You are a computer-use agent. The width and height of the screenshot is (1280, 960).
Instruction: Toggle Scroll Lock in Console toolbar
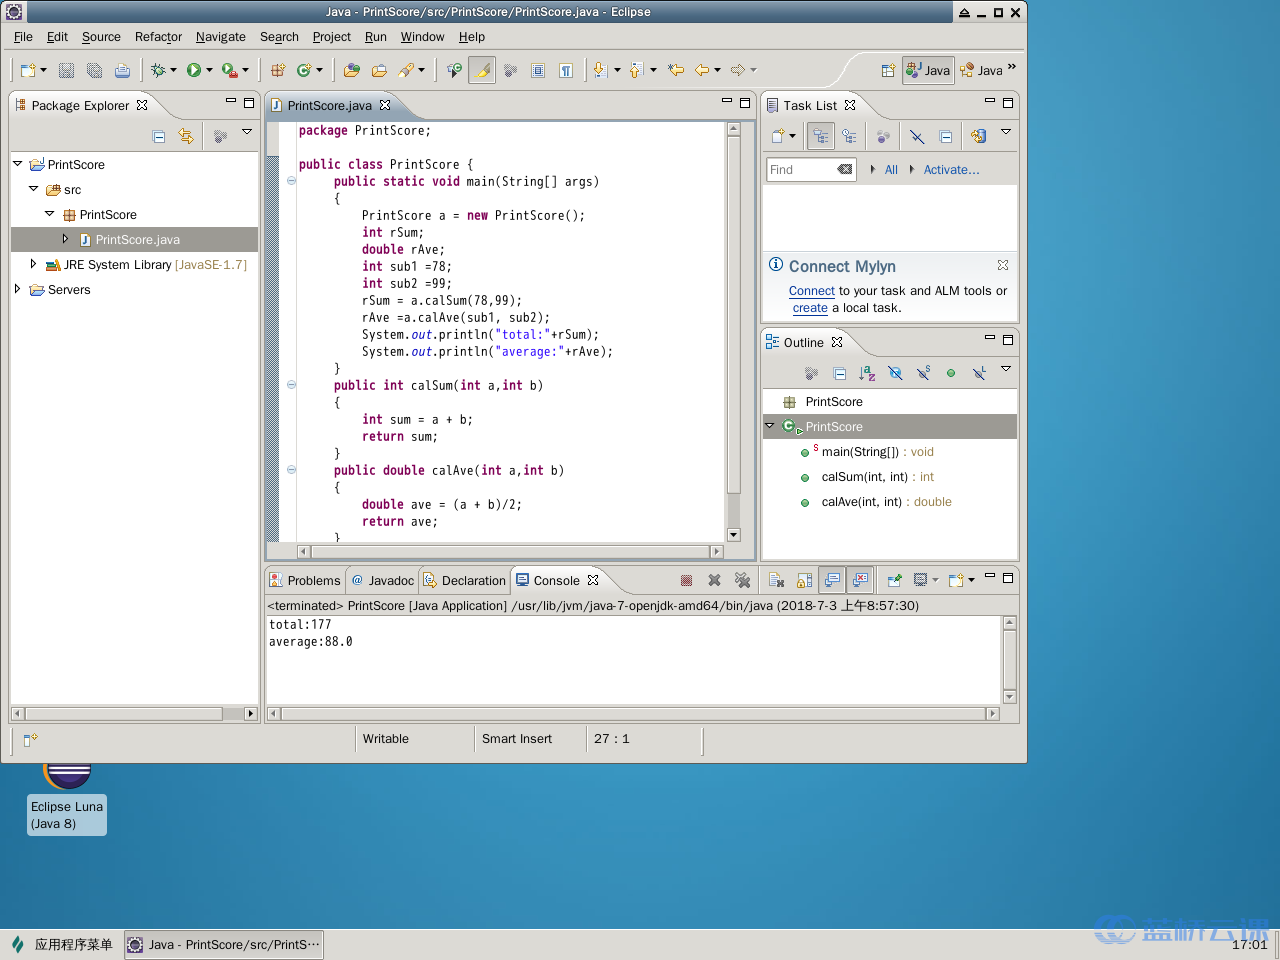[804, 580]
